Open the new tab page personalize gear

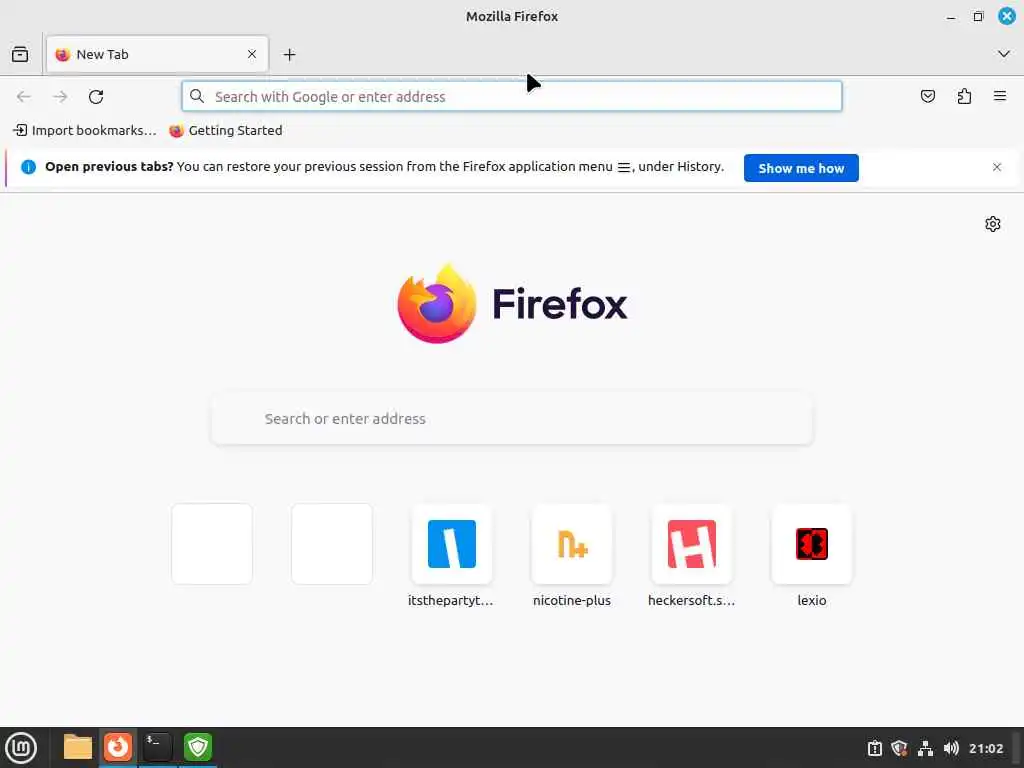(x=993, y=224)
